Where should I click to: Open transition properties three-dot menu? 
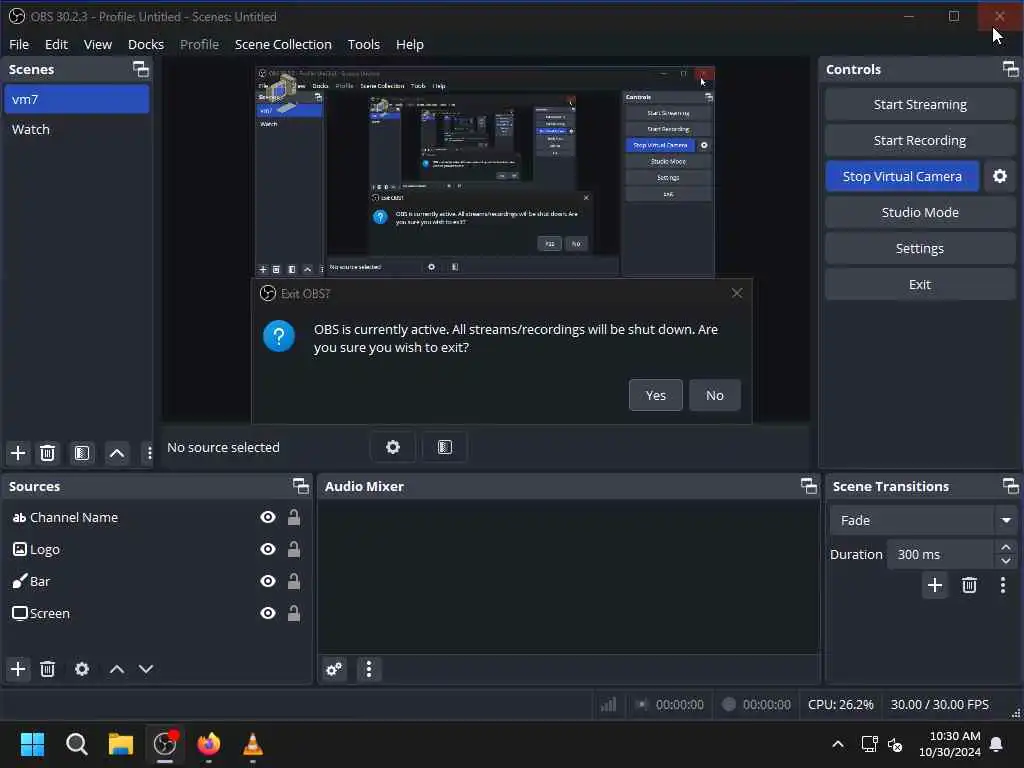[x=1003, y=585]
